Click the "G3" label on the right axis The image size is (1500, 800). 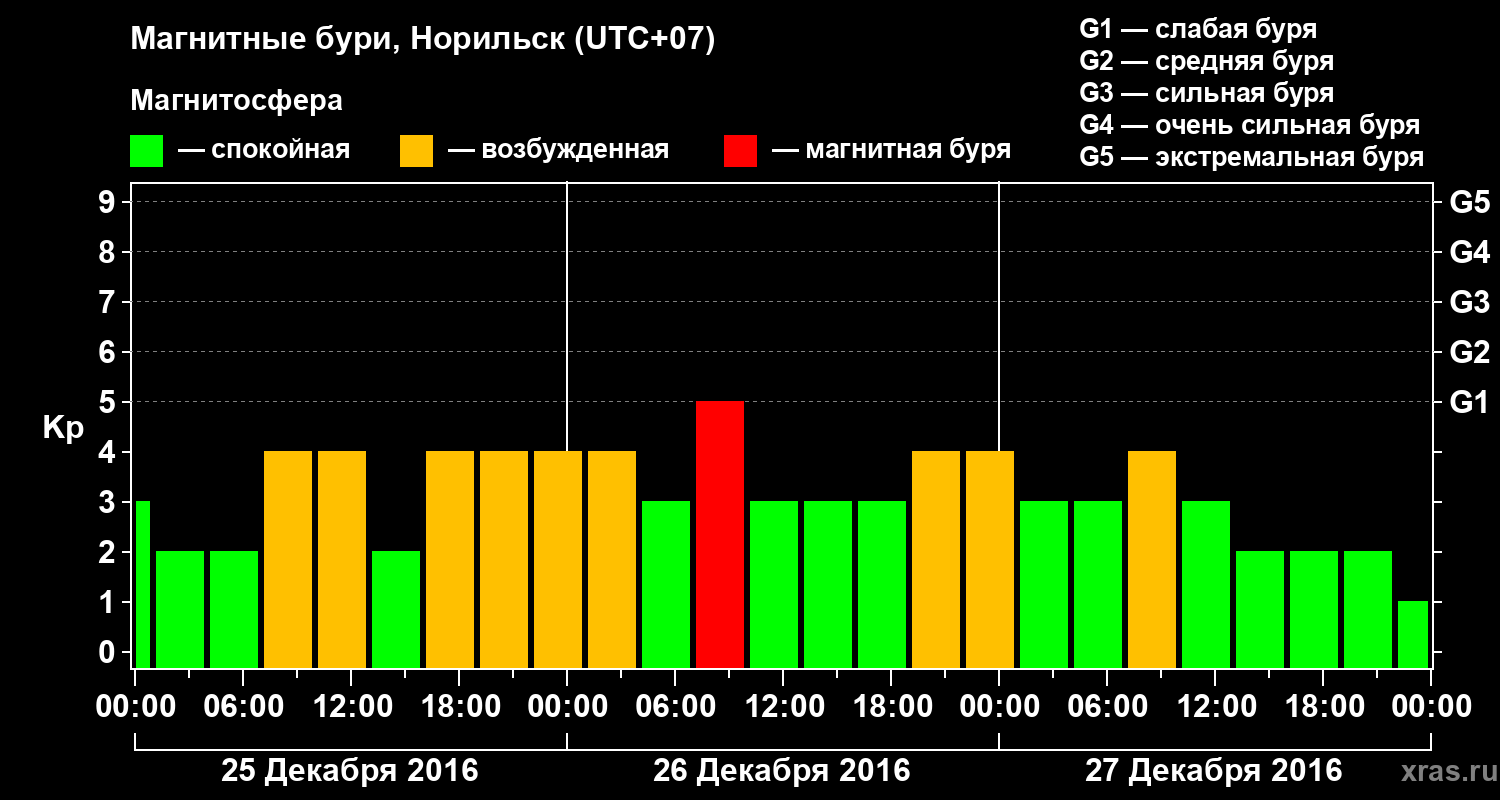[x=1469, y=302]
